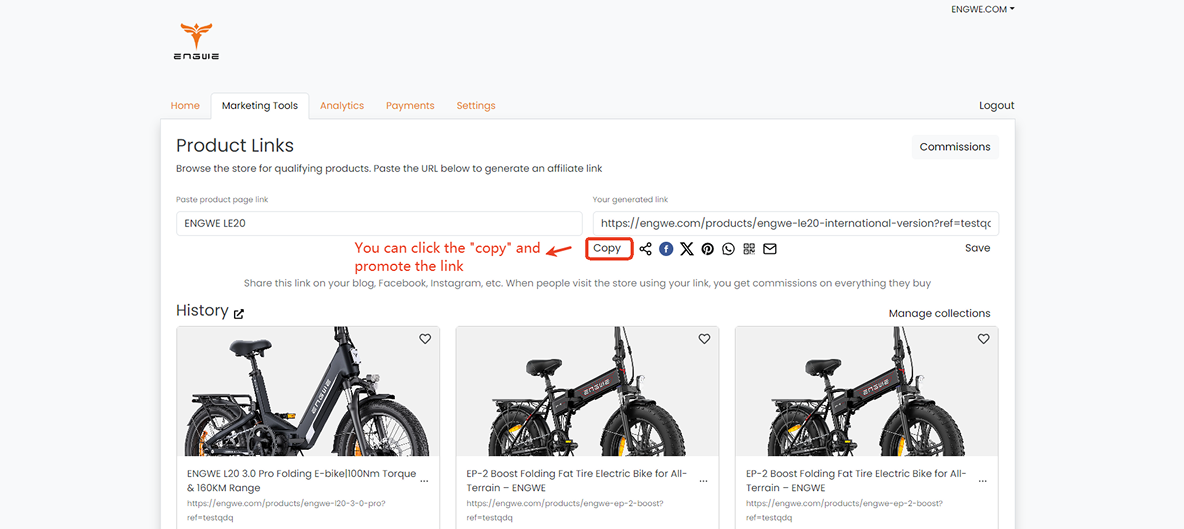Click the middle card EP-2 Boost title
1184x529 pixels.
point(577,481)
